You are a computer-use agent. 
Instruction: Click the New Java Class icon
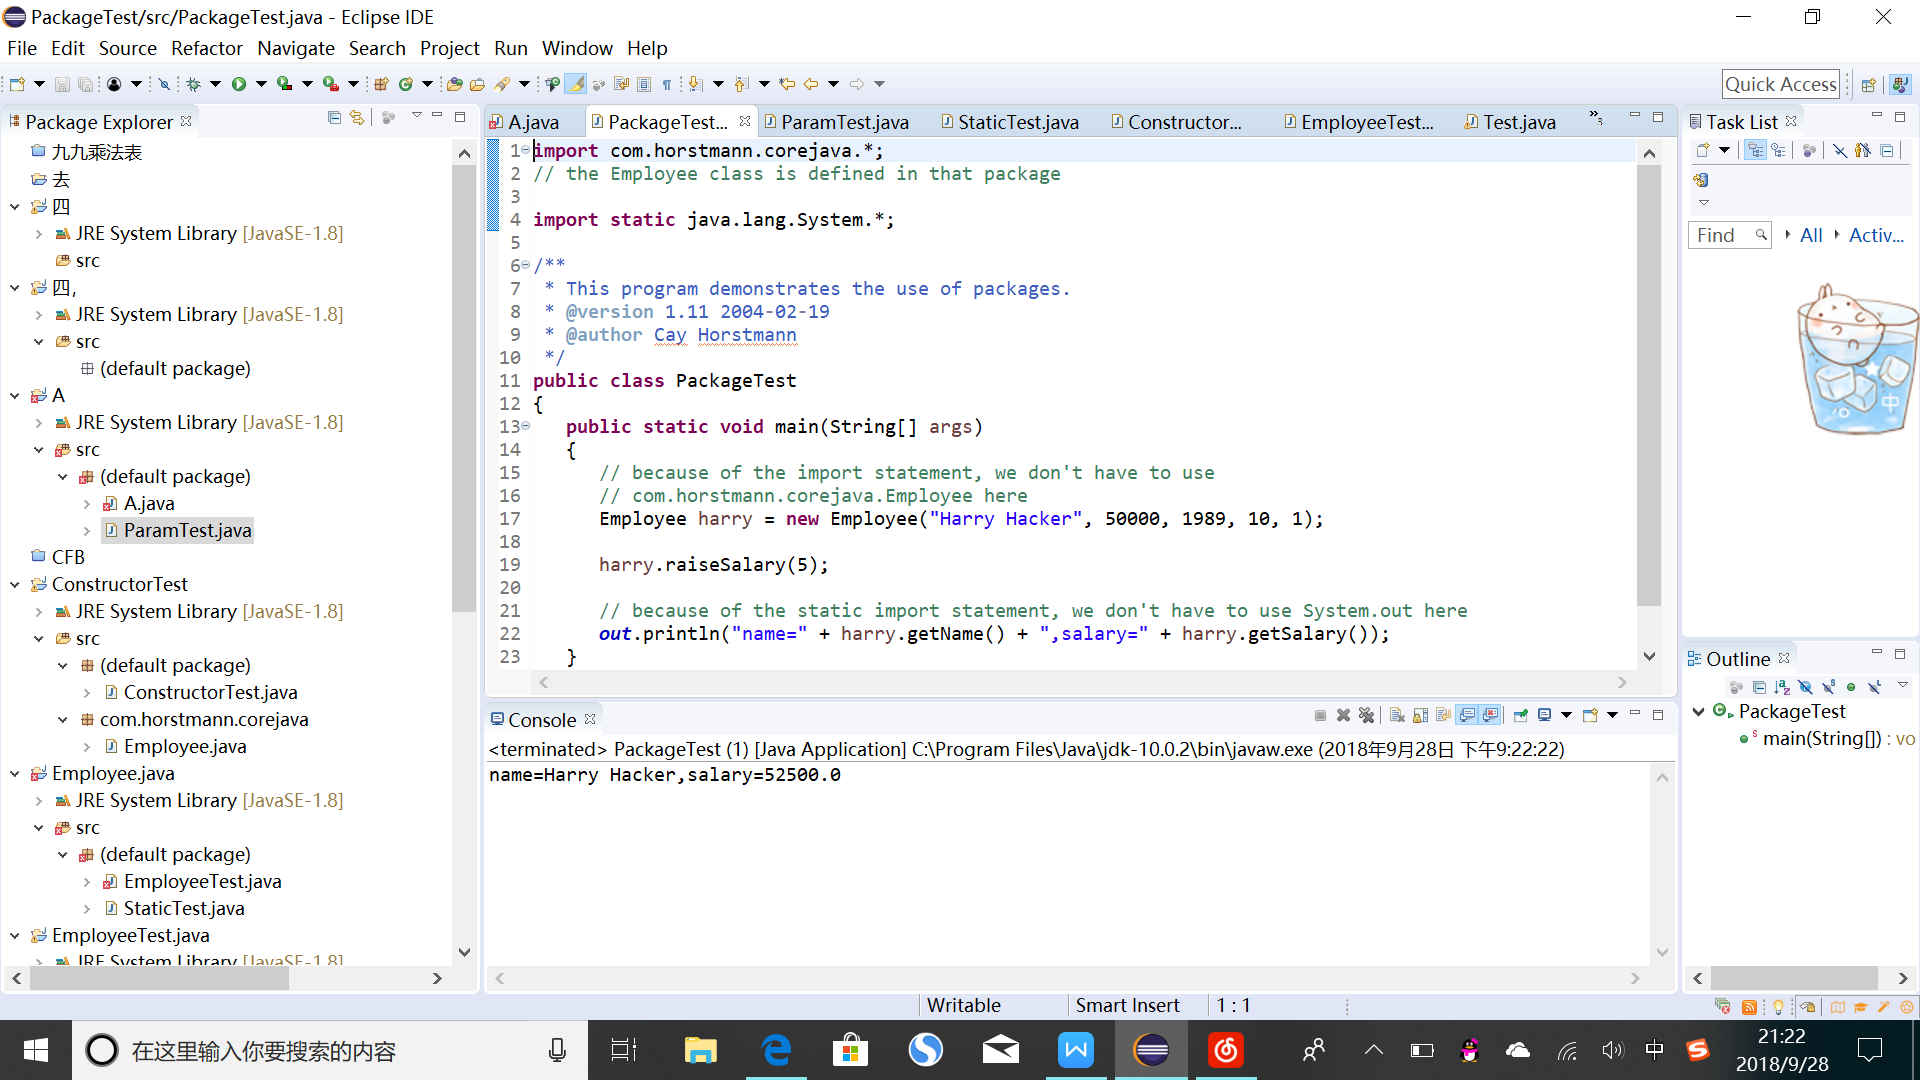405,84
